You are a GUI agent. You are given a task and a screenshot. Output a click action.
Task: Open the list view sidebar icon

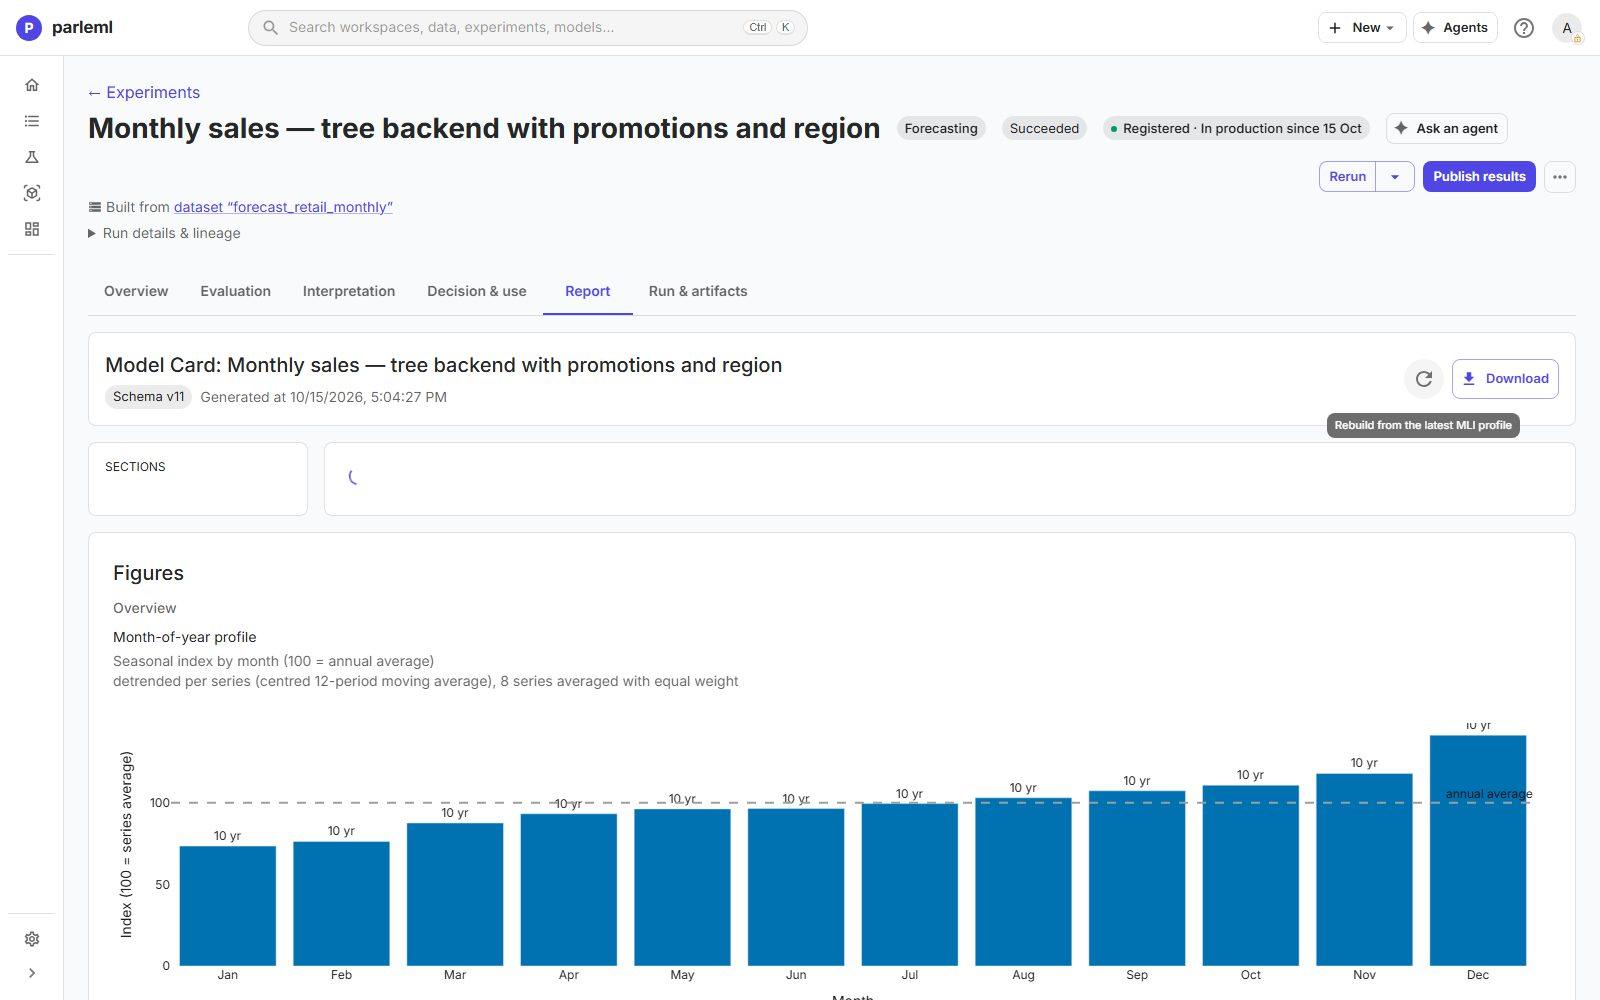pyautogui.click(x=32, y=121)
